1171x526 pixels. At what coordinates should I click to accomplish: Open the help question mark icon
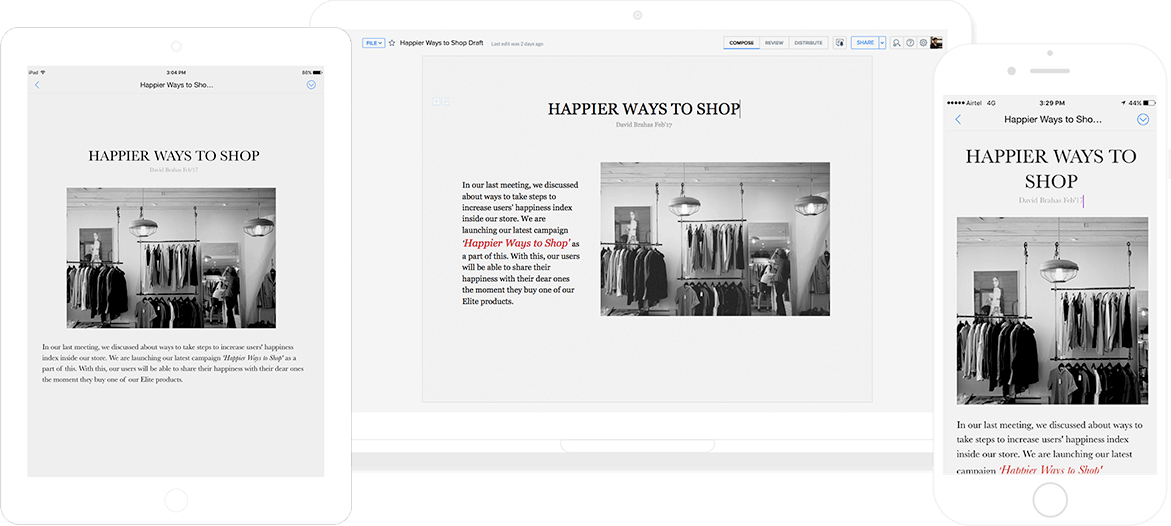point(910,43)
